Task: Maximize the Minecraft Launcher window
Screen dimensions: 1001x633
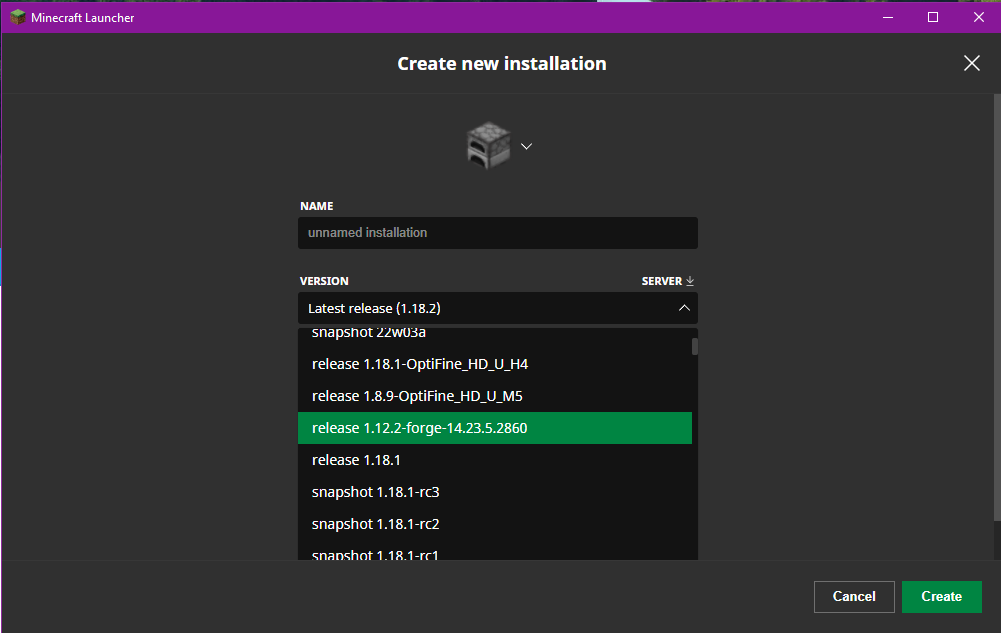Action: click(x=933, y=17)
